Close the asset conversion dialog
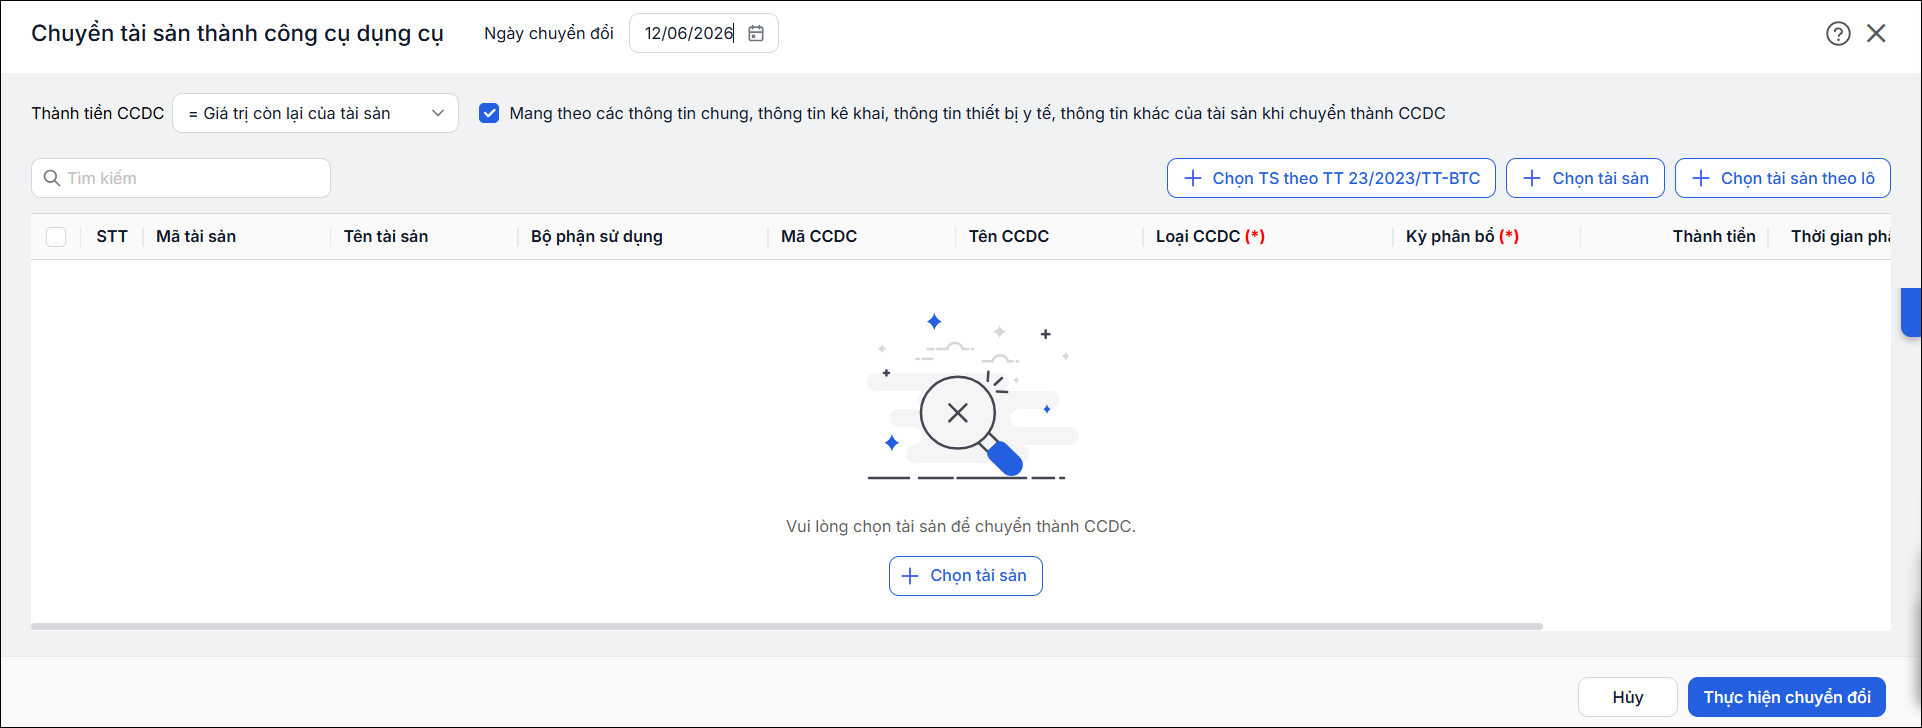Image resolution: width=1922 pixels, height=728 pixels. pos(1876,33)
